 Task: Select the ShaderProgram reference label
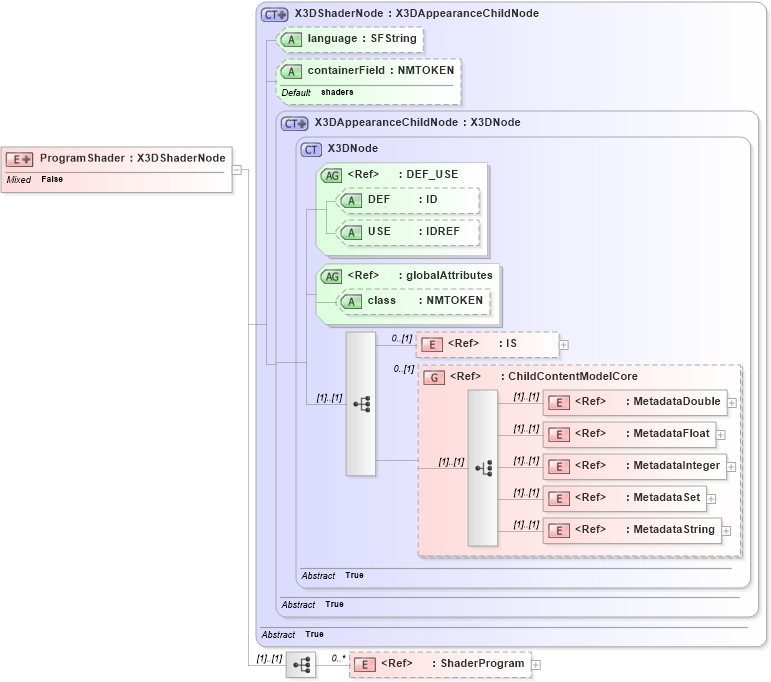pos(452,664)
